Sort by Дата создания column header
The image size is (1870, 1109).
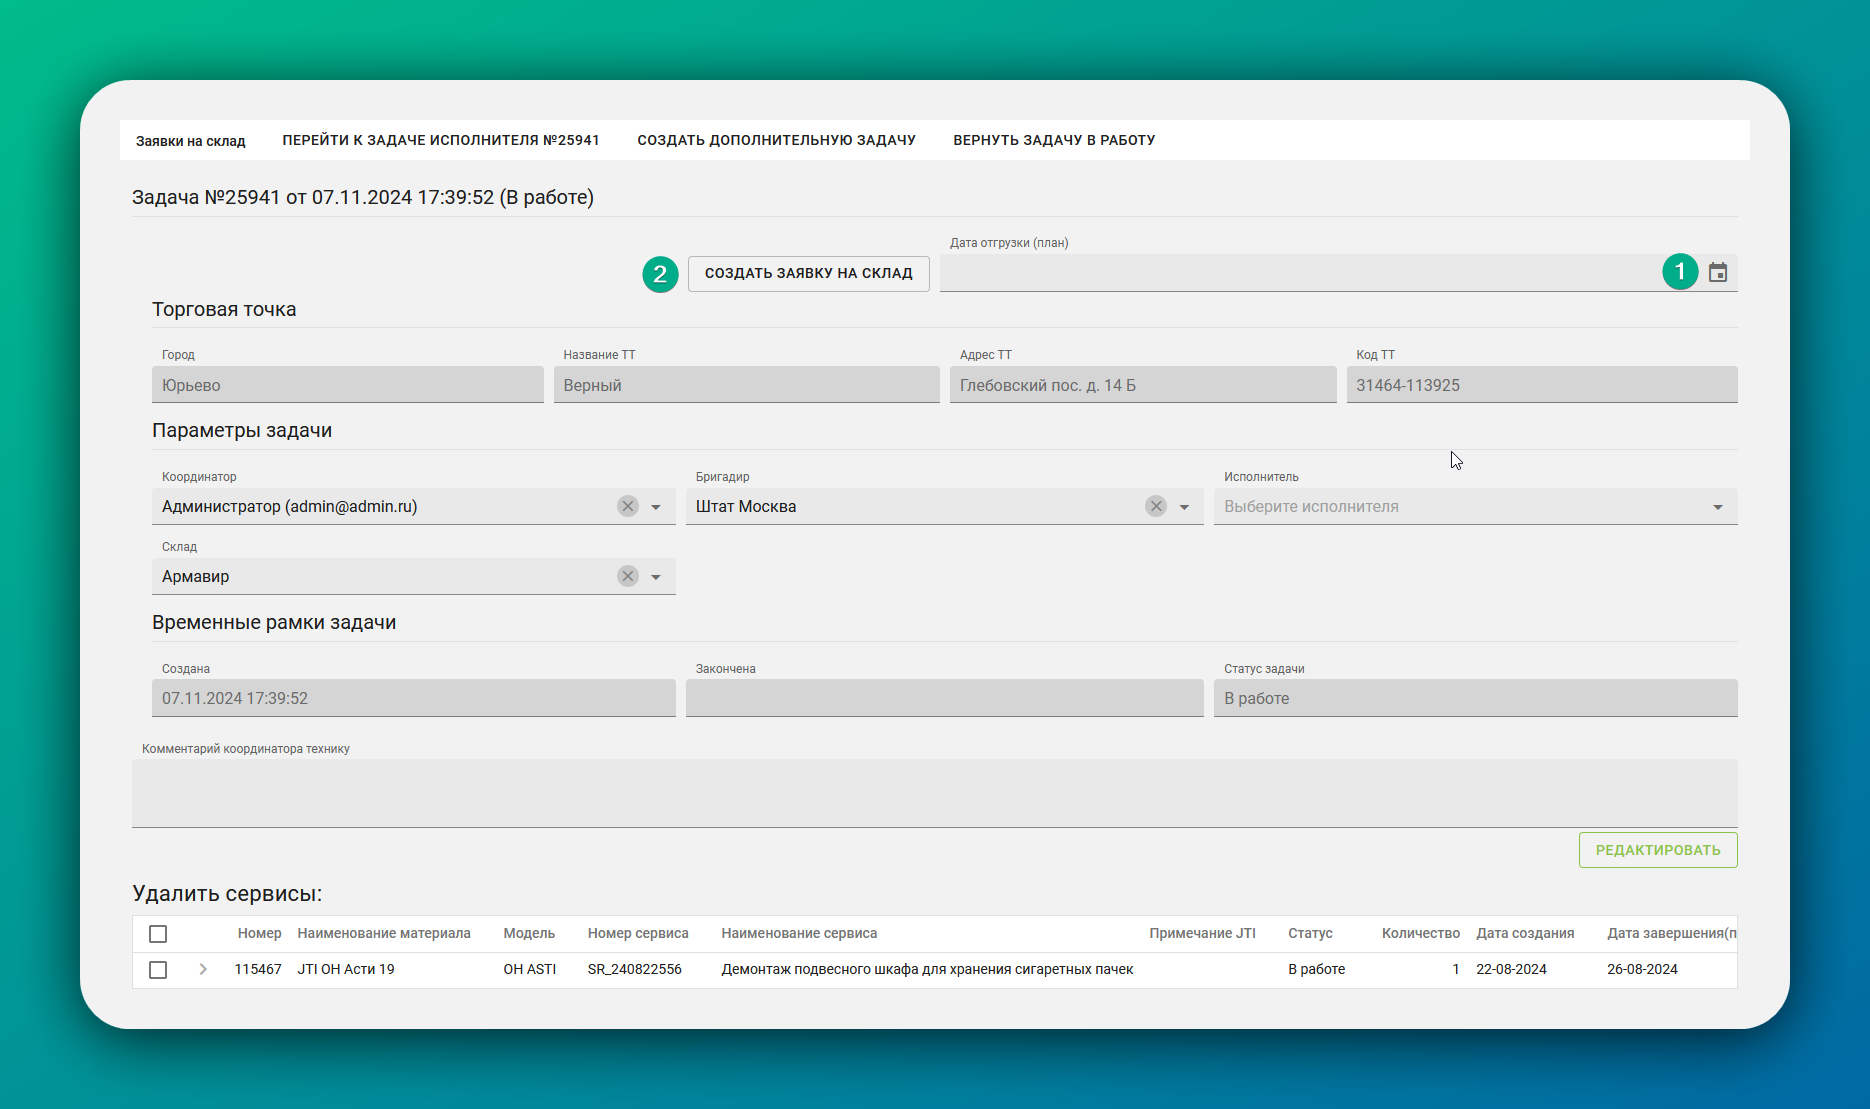click(x=1525, y=933)
